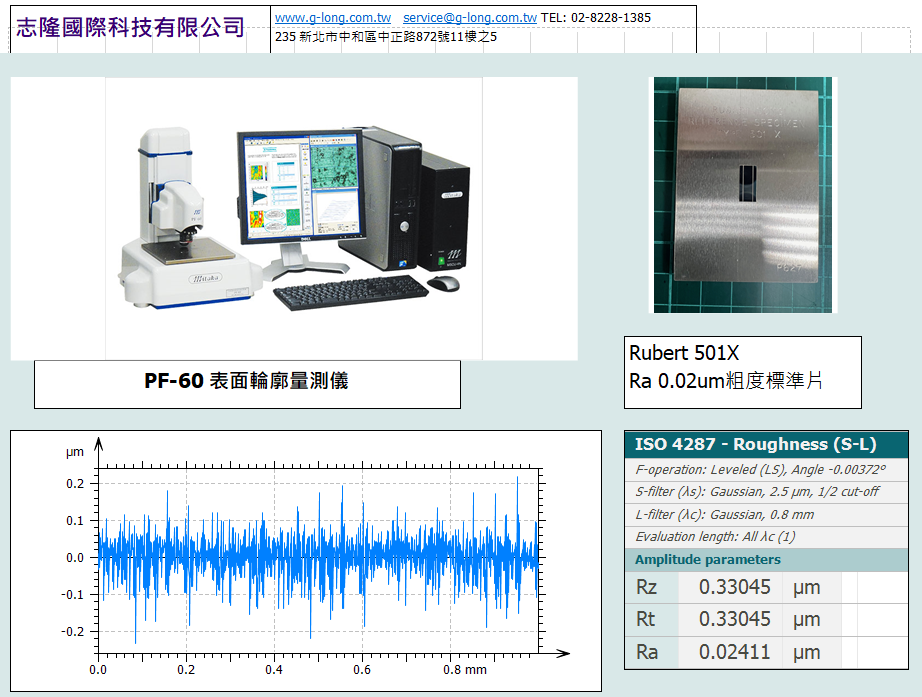This screenshot has width=922, height=697.
Task: Select the S-filter Gaussian 2.5 µm row
Action: pyautogui.click(x=766, y=492)
